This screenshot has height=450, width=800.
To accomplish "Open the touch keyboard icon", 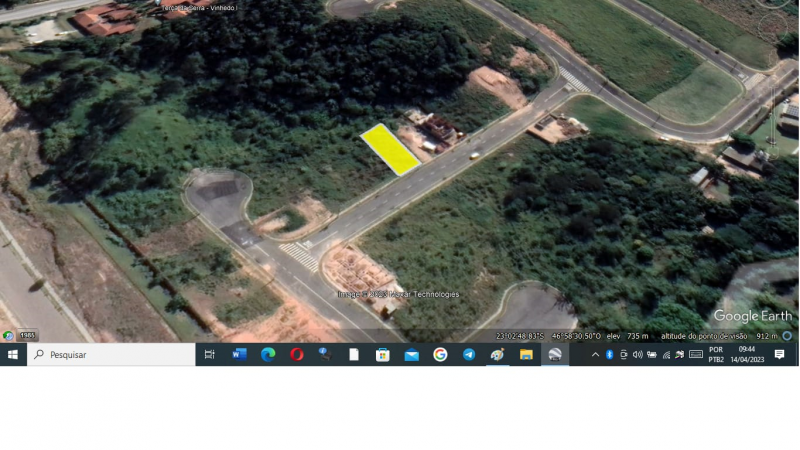I will pyautogui.click(x=696, y=355).
